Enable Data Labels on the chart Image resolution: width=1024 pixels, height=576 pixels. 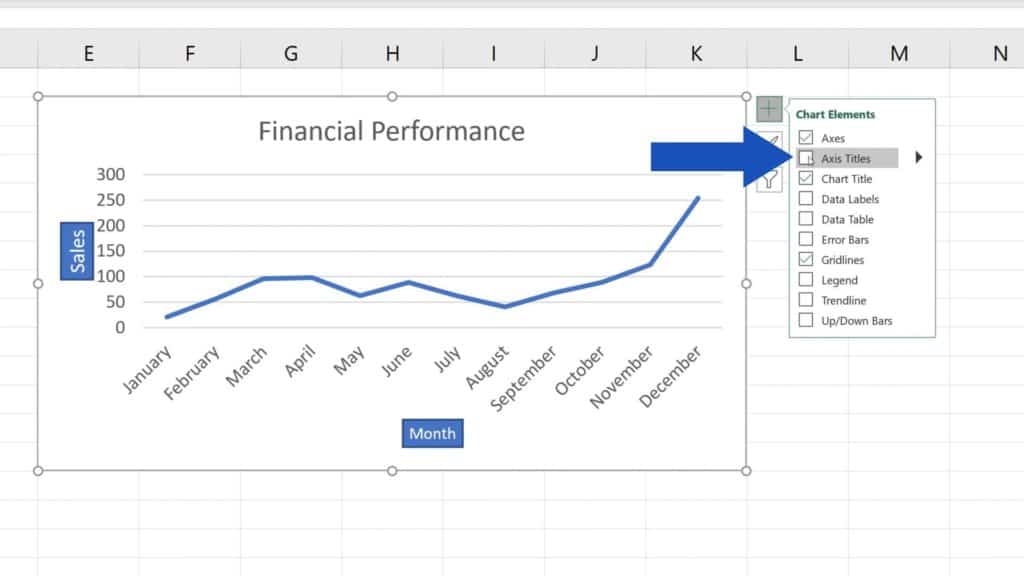tap(806, 198)
